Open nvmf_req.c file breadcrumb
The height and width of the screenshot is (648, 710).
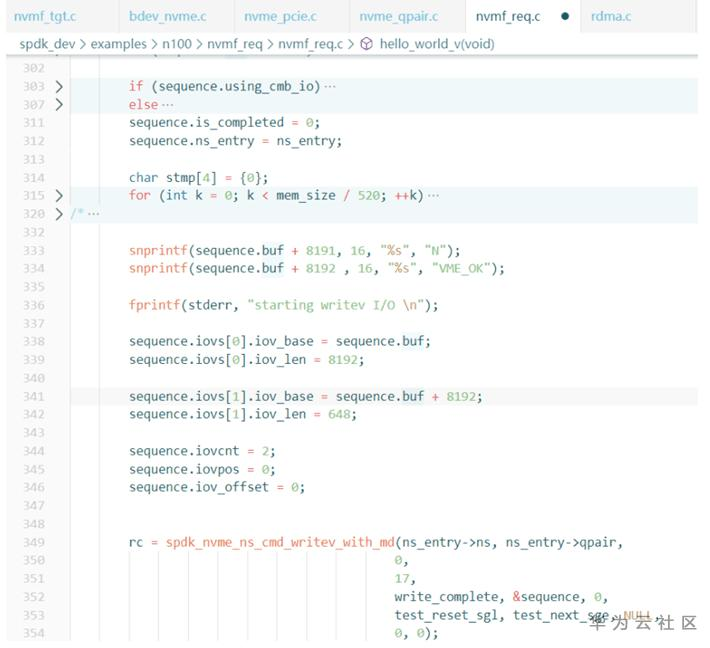[310, 44]
